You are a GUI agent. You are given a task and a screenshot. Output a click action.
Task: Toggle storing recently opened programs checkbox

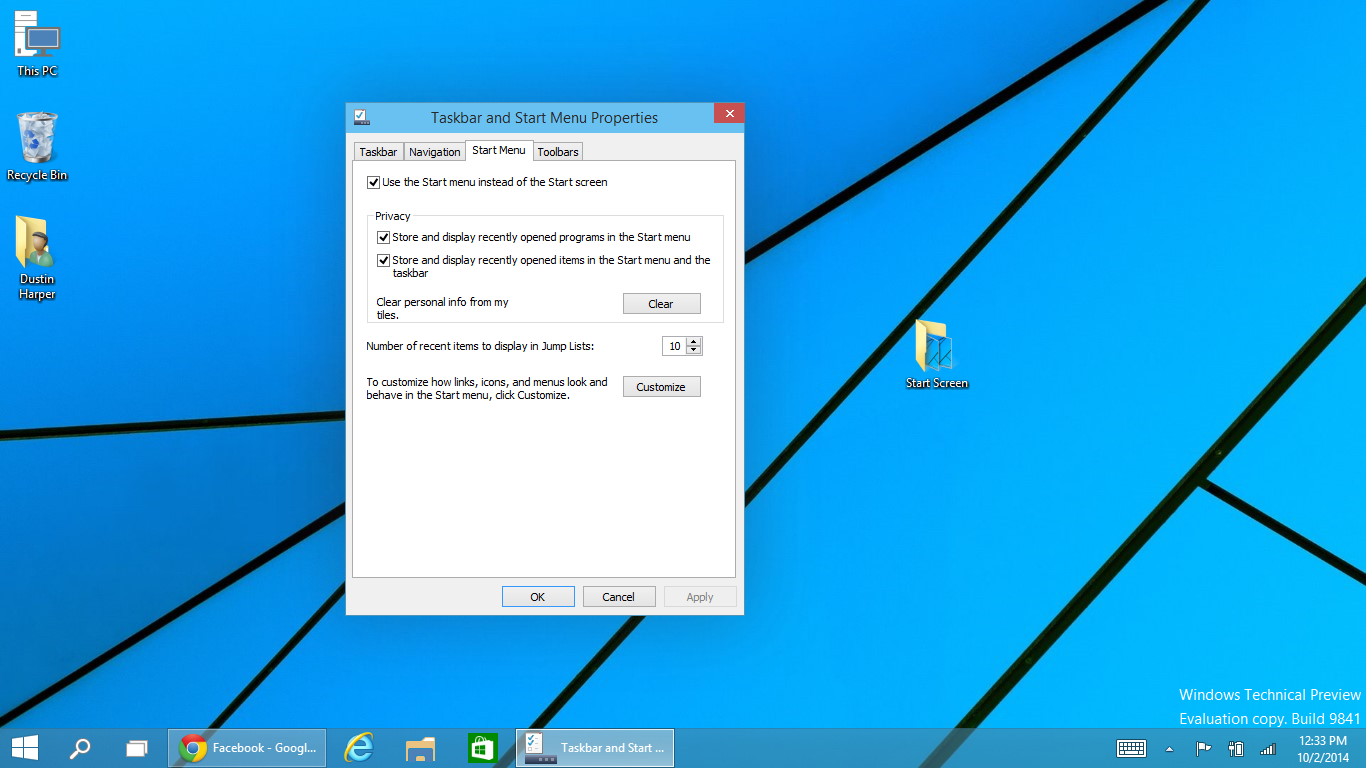click(383, 237)
